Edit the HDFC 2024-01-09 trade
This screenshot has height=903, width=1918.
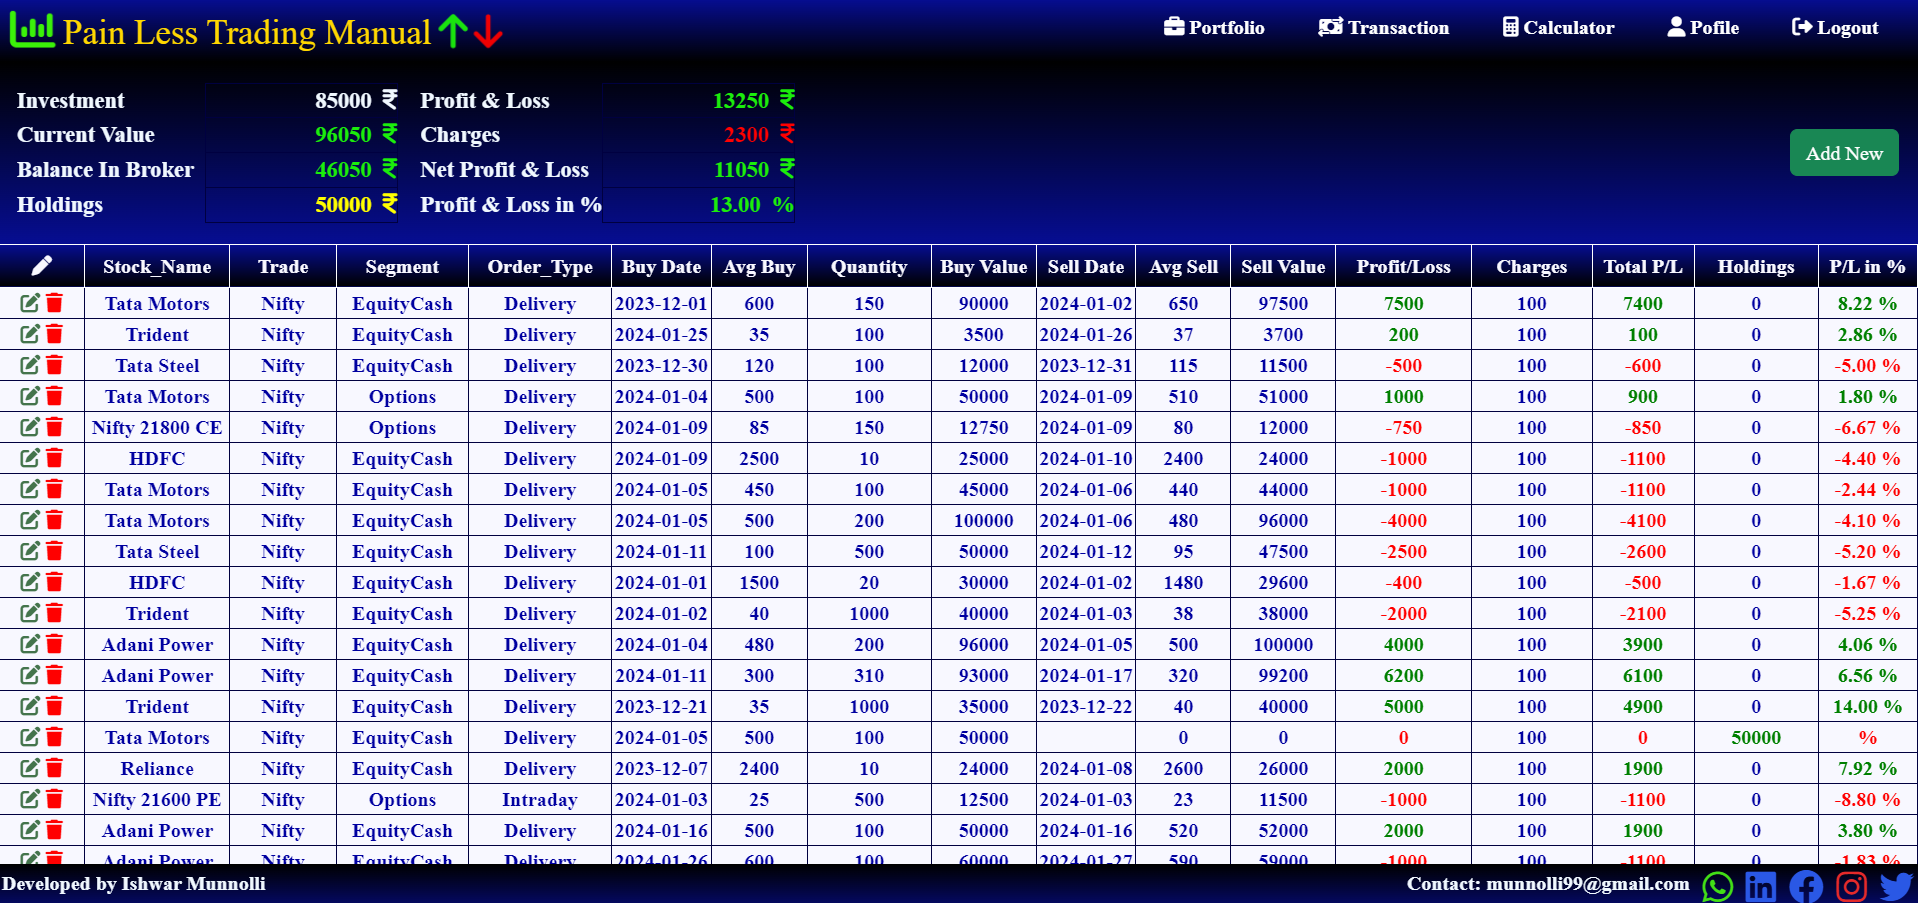pyautogui.click(x=30, y=458)
